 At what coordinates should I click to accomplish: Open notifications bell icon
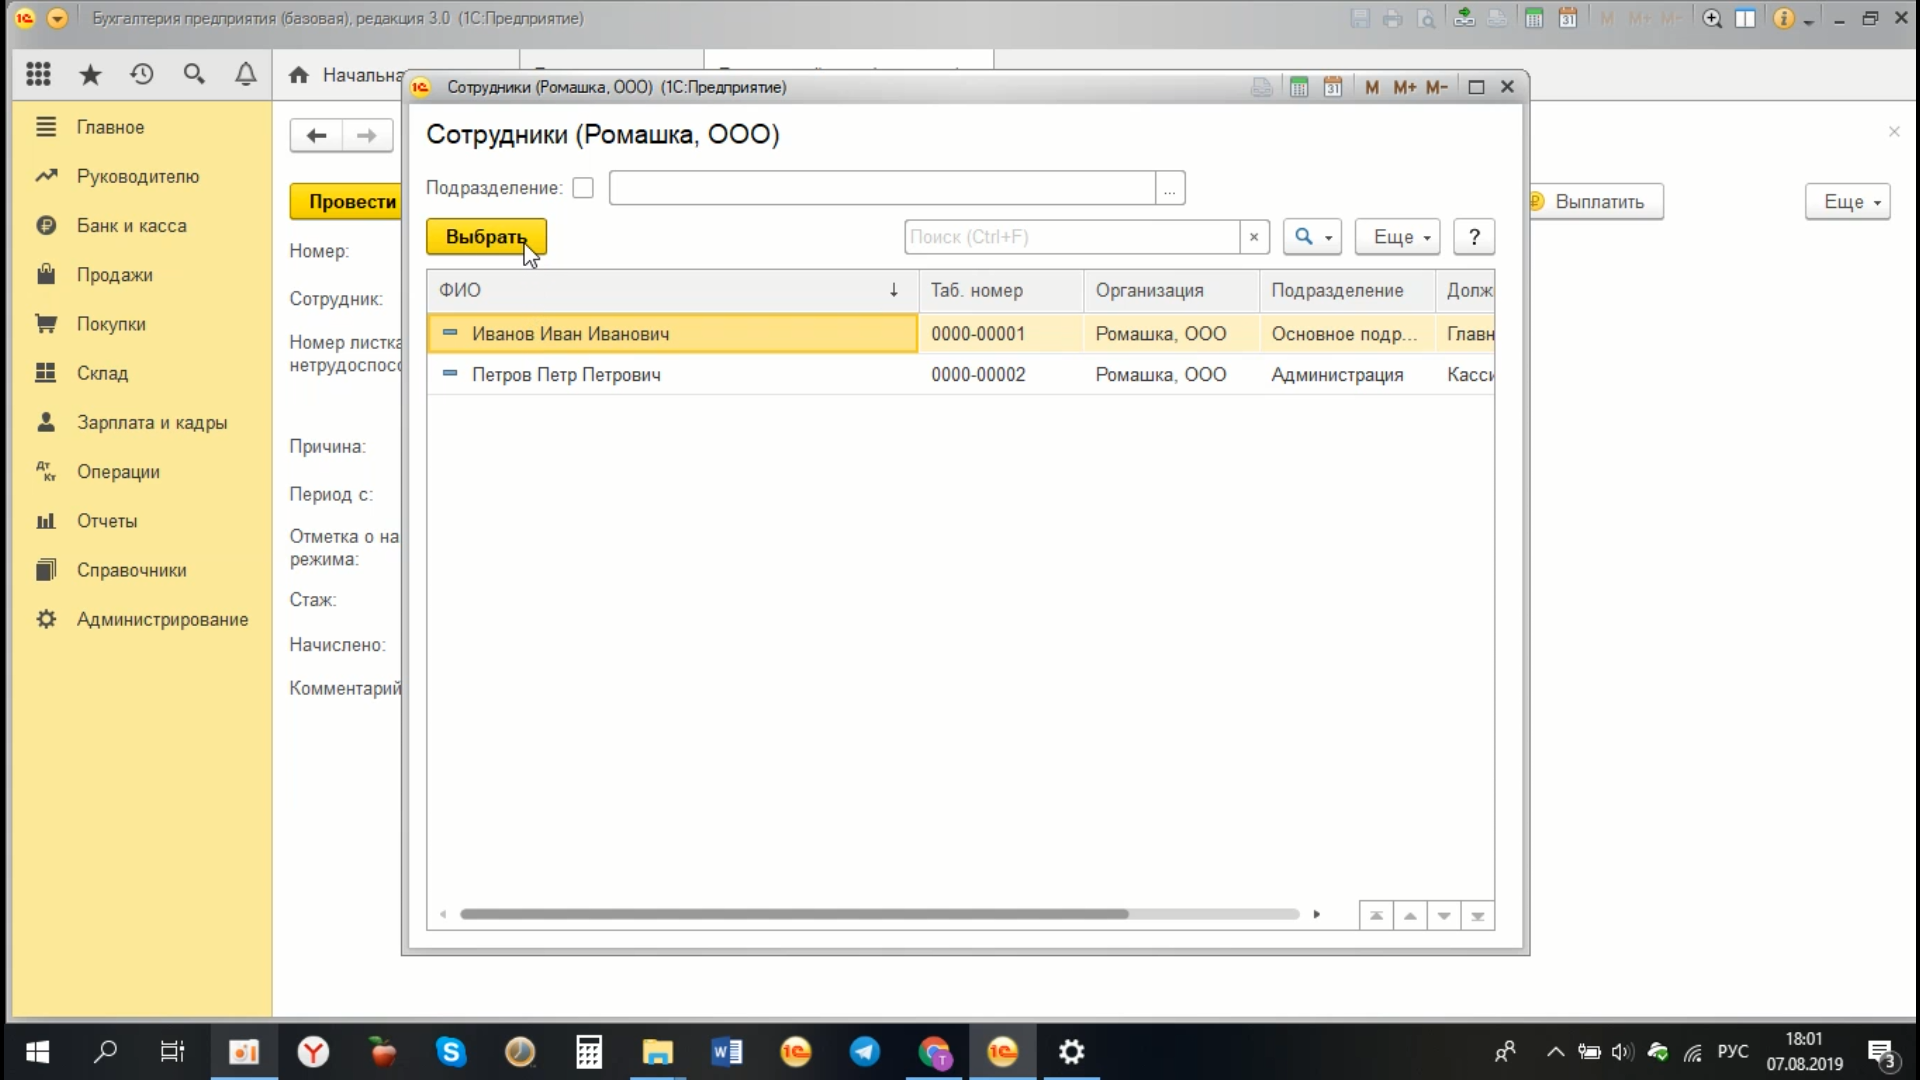pyautogui.click(x=245, y=74)
